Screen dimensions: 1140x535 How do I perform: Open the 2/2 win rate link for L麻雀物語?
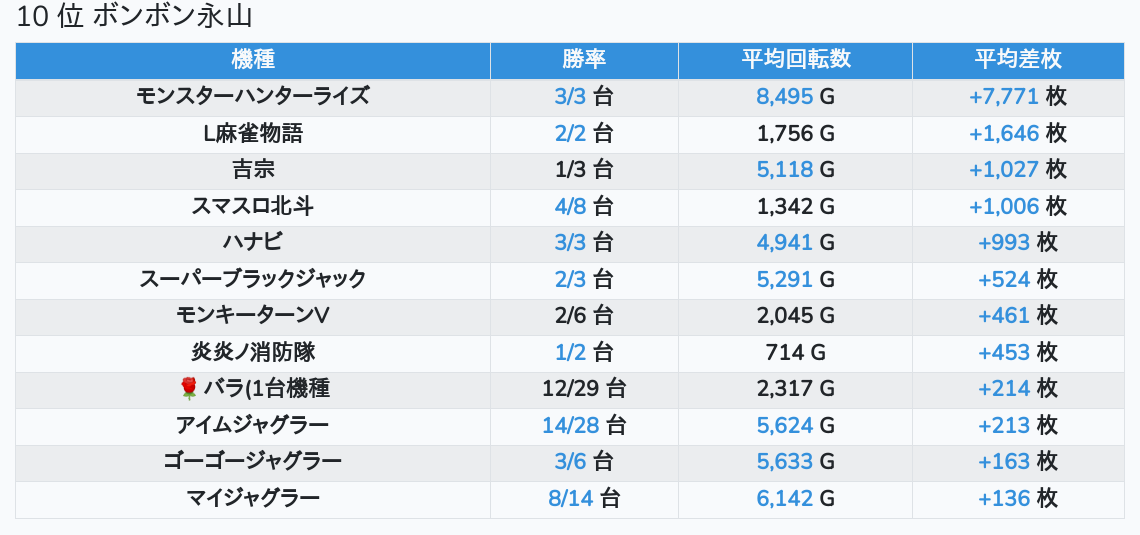[570, 134]
